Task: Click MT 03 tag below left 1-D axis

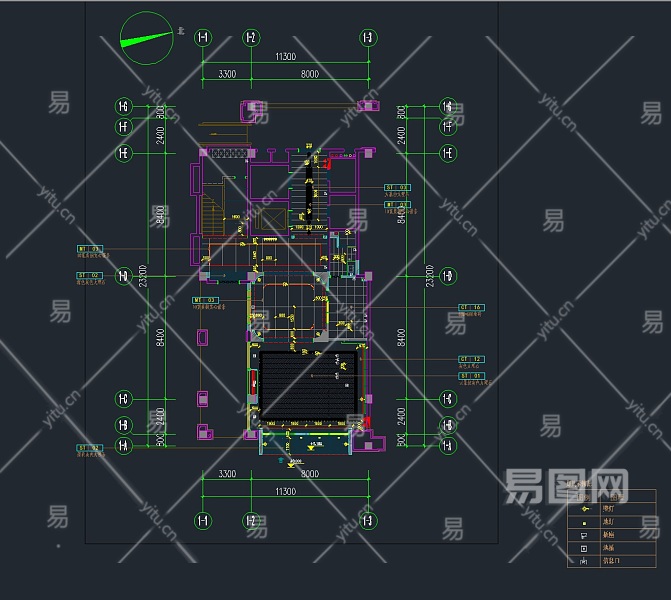Action: click(x=206, y=300)
